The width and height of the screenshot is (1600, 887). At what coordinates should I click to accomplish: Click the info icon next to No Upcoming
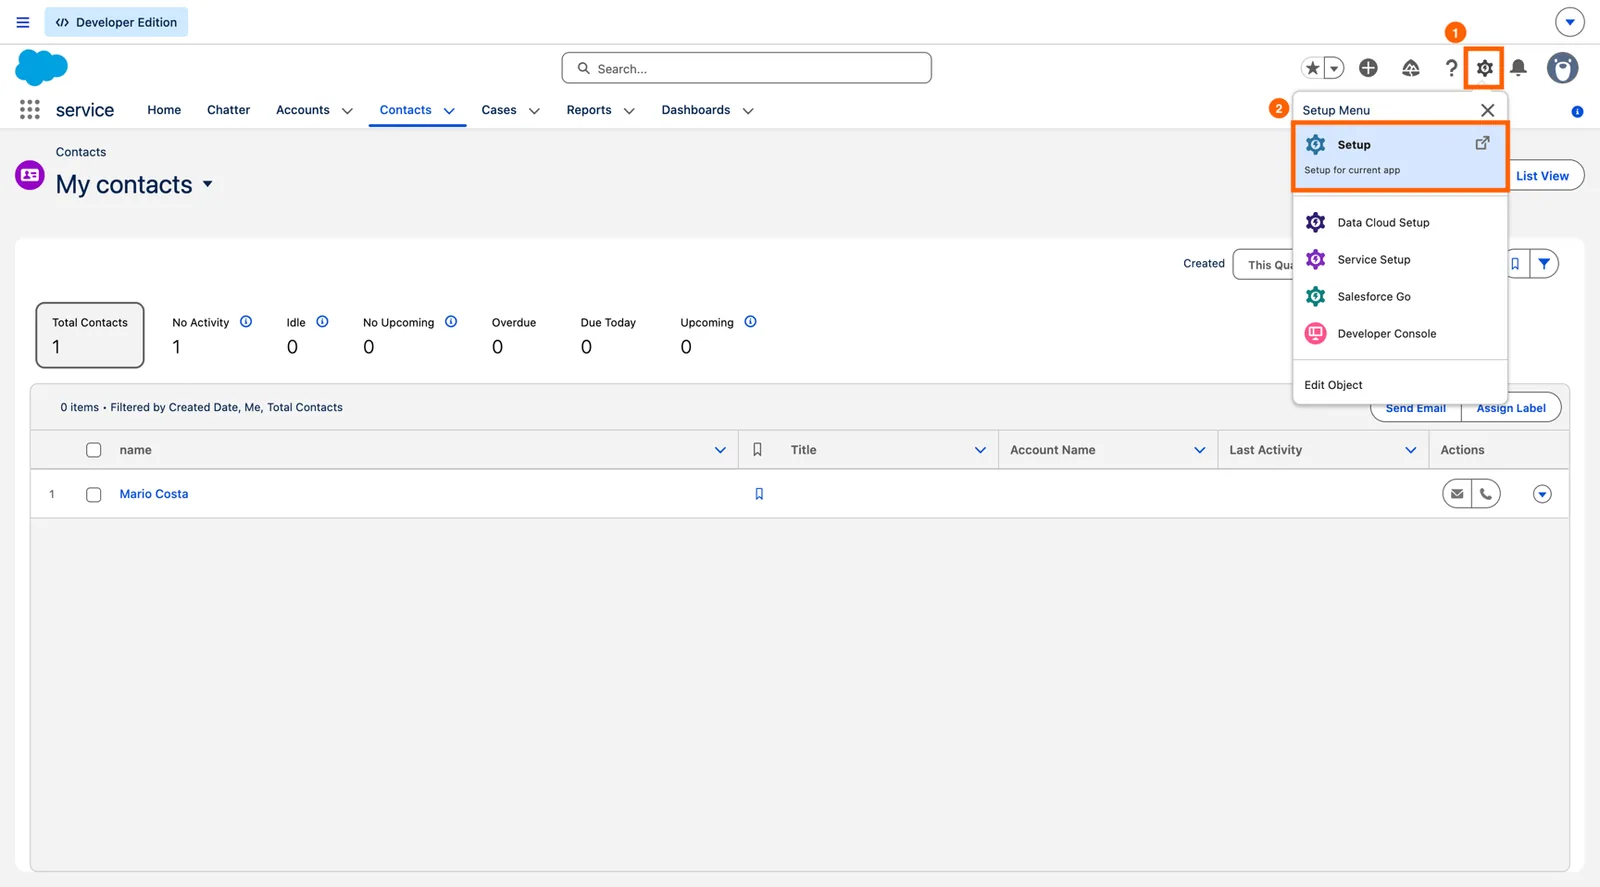(451, 322)
